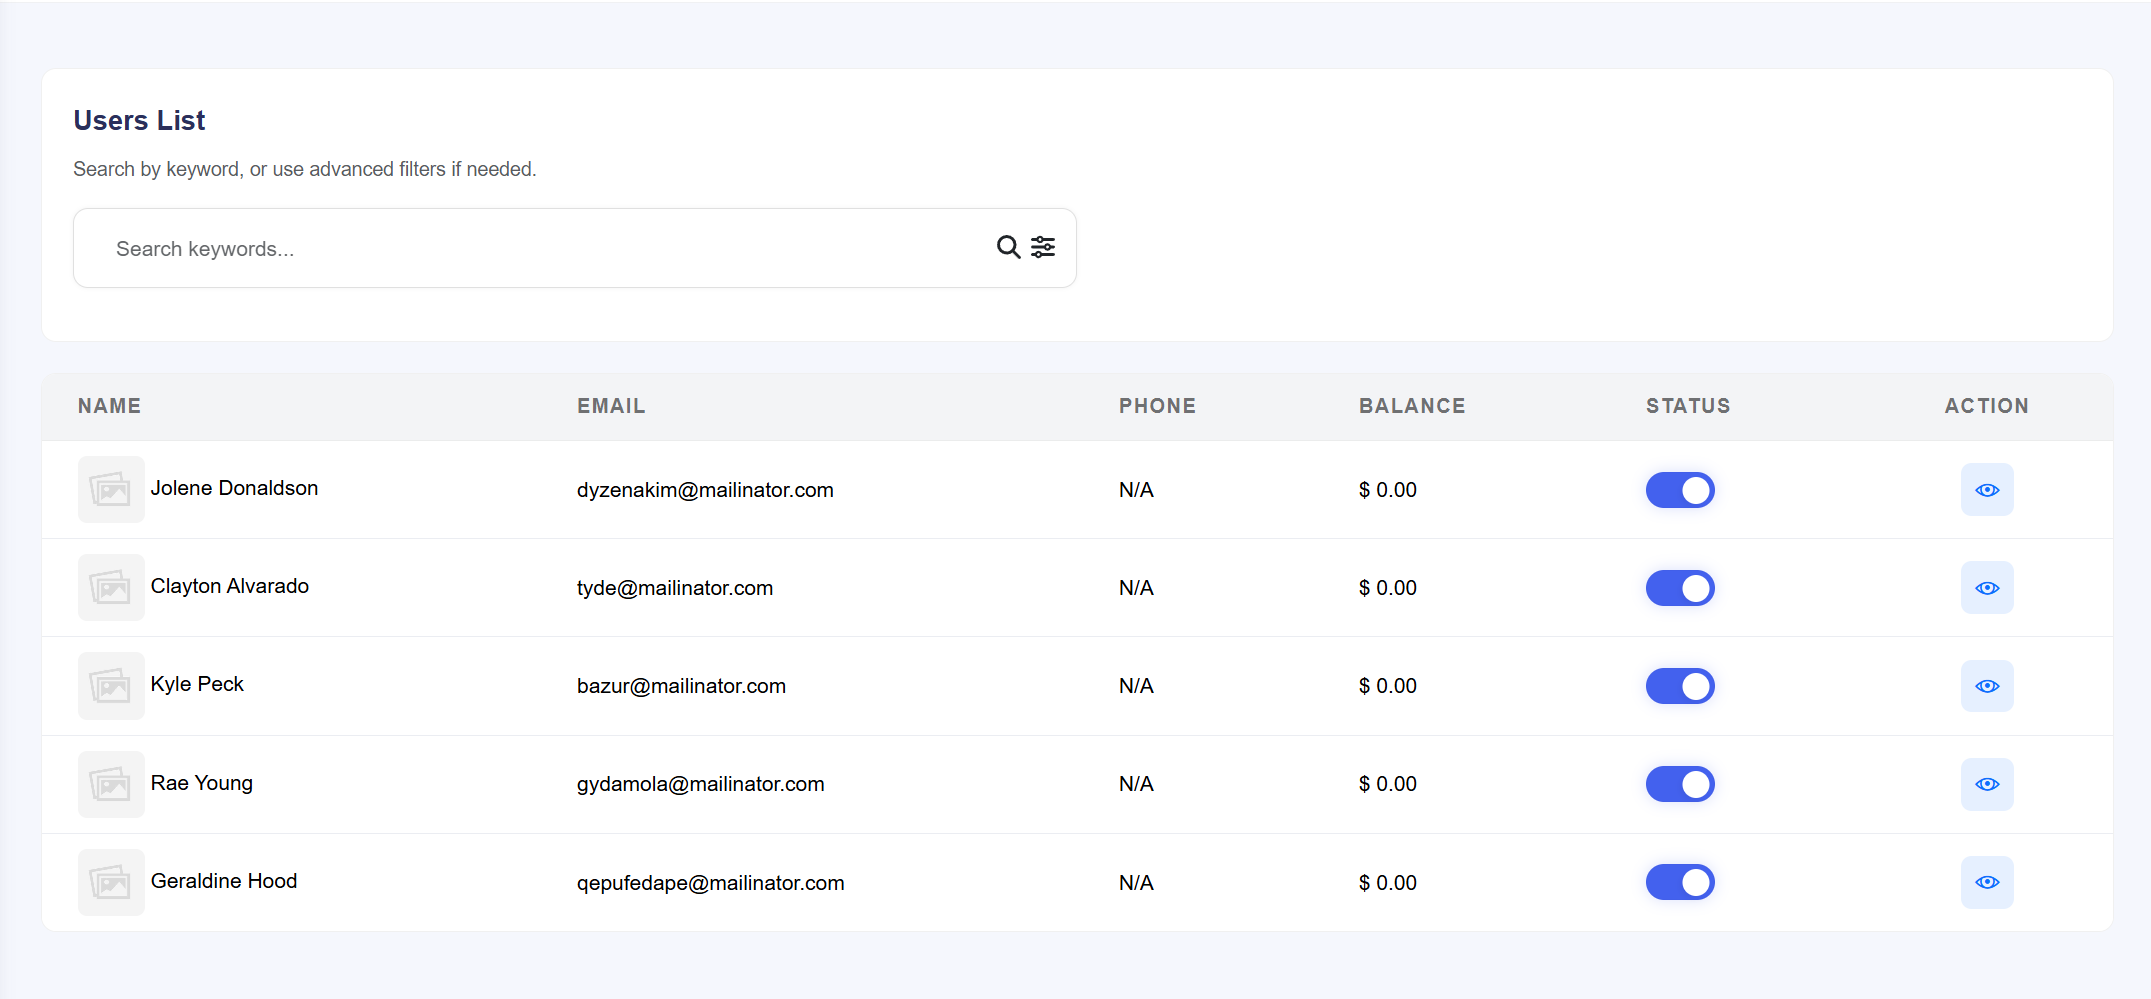The width and height of the screenshot is (2151, 999).
Task: Click Jolene Donaldson's avatar placeholder icon
Action: pyautogui.click(x=111, y=490)
